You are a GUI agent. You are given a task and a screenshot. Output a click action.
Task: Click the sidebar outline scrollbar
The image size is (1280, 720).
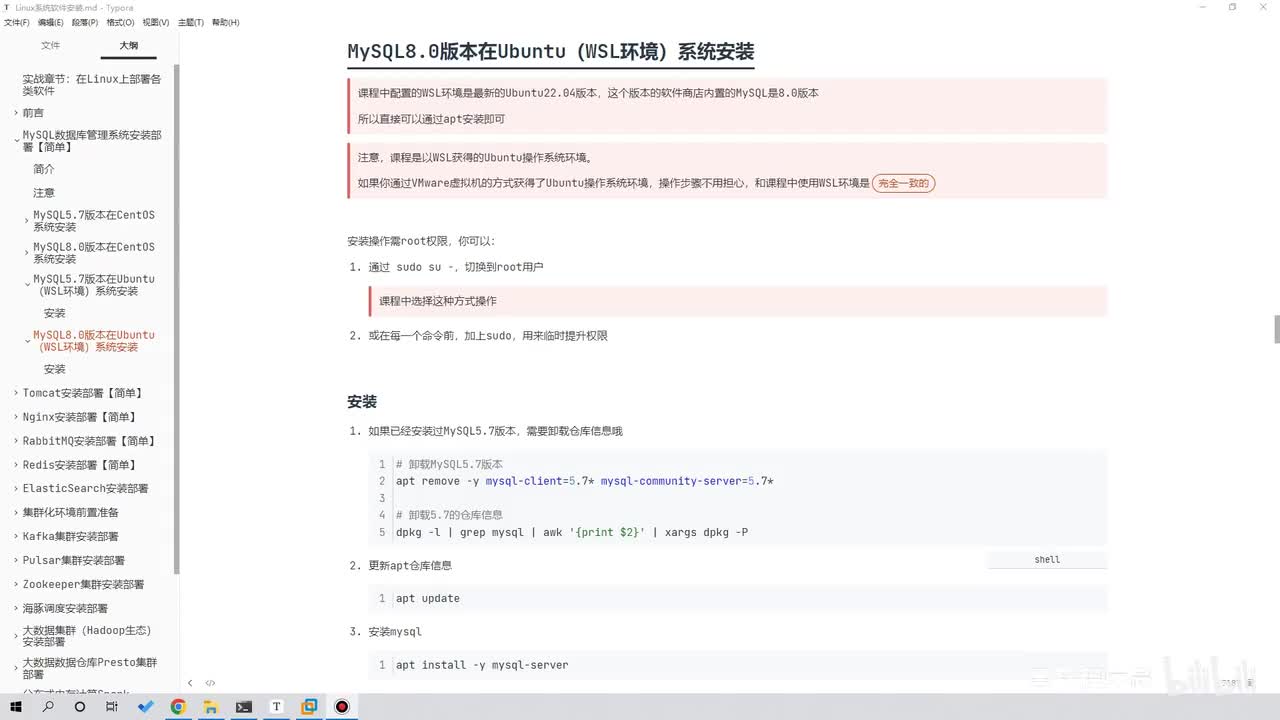[x=177, y=320]
